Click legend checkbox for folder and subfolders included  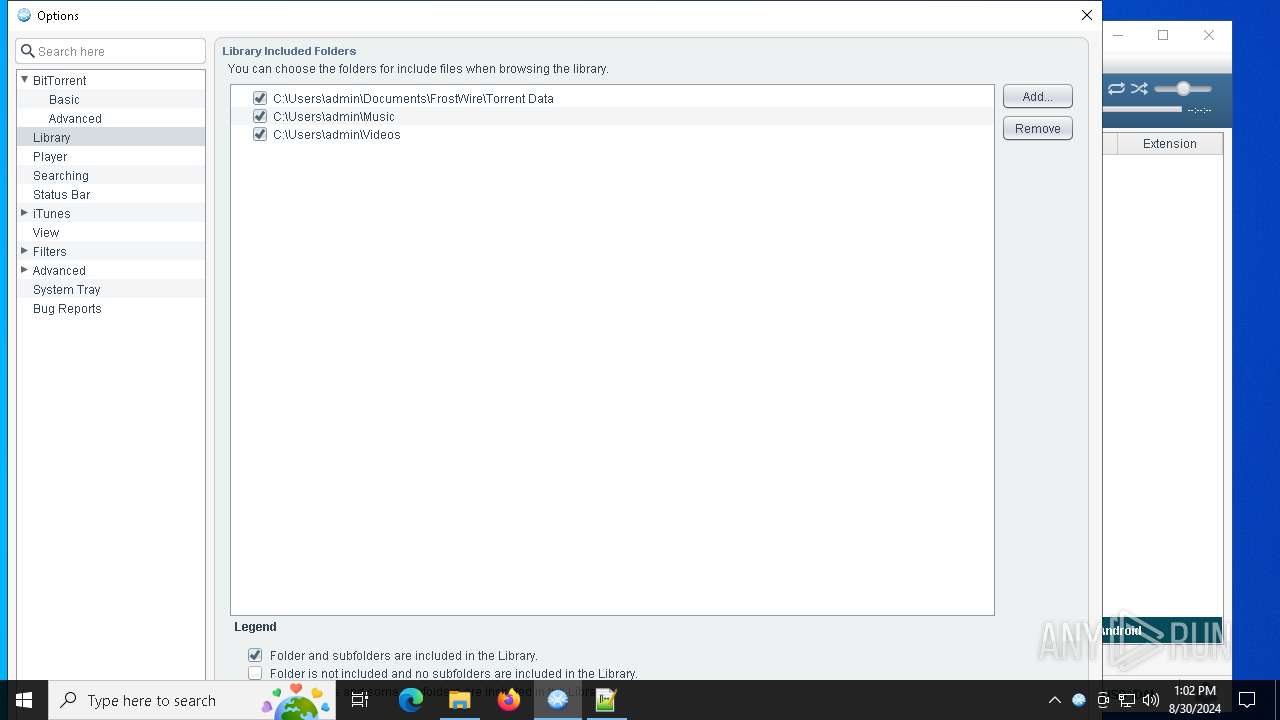tap(255, 655)
